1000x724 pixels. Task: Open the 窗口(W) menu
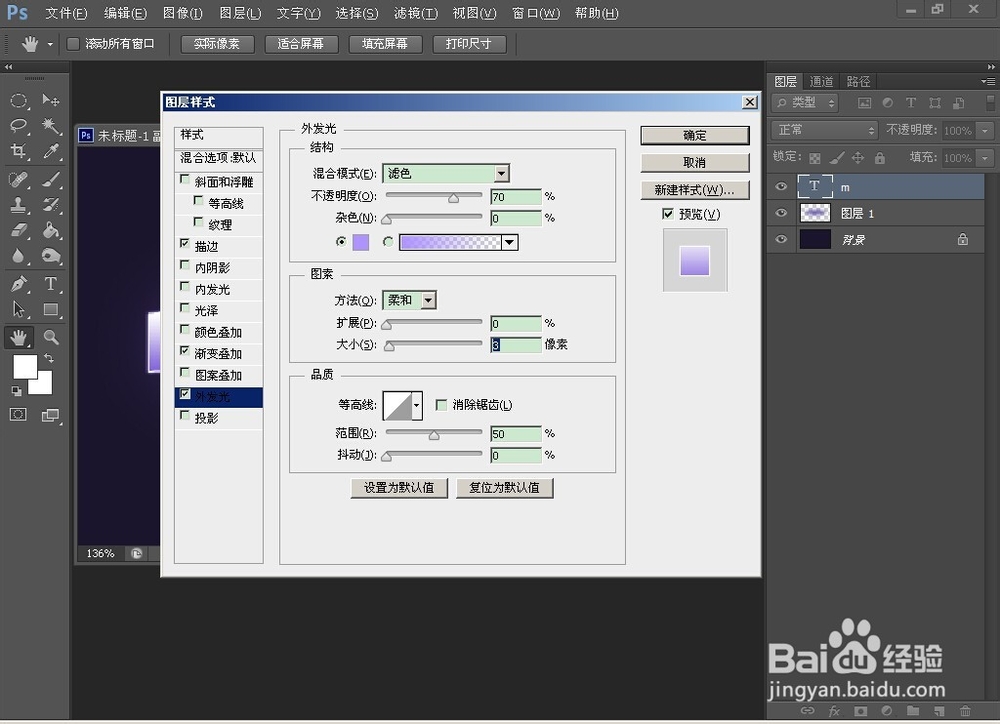pyautogui.click(x=536, y=13)
